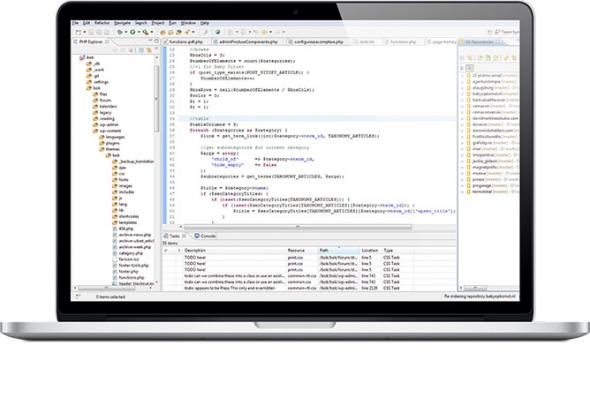
Task: Toggle Link with Editor in PHP Explorer
Action: click(149, 50)
